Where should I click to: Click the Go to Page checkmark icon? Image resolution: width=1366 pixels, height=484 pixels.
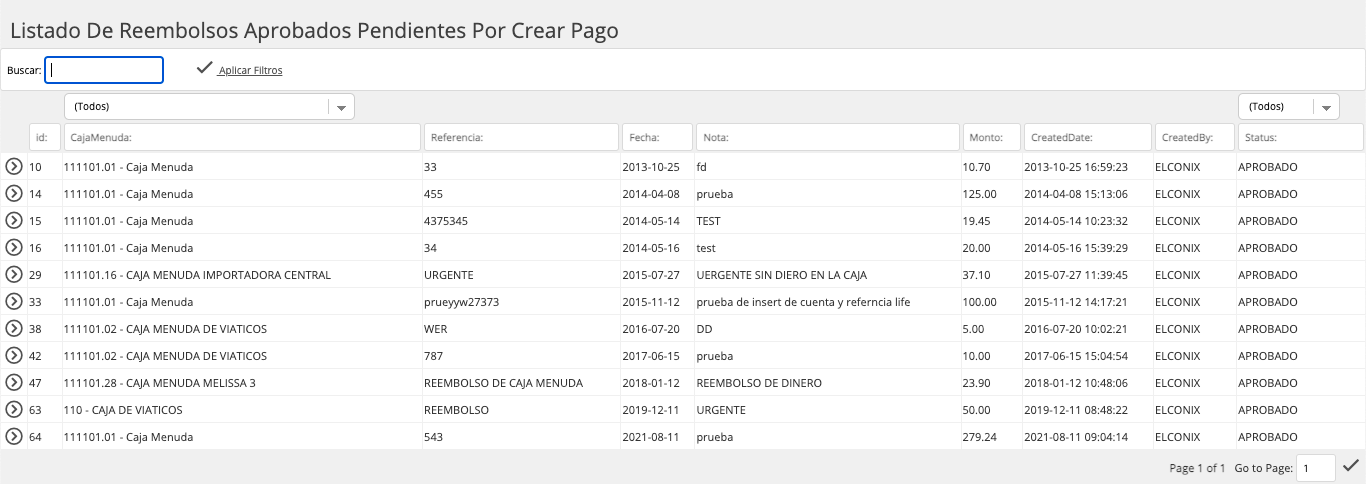(1351, 466)
